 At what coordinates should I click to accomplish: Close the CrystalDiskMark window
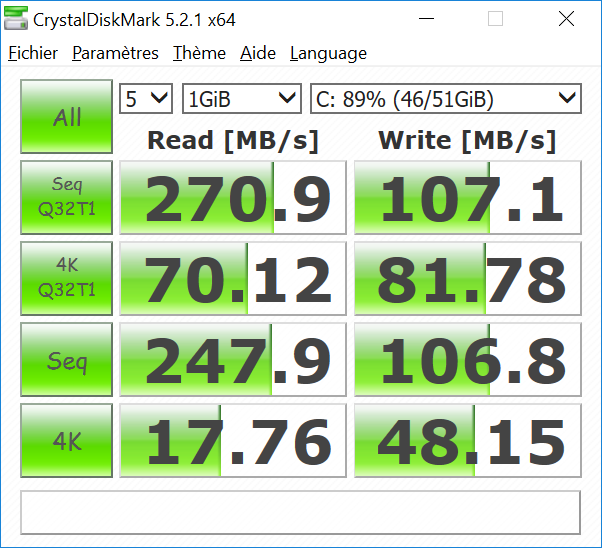pyautogui.click(x=566, y=18)
